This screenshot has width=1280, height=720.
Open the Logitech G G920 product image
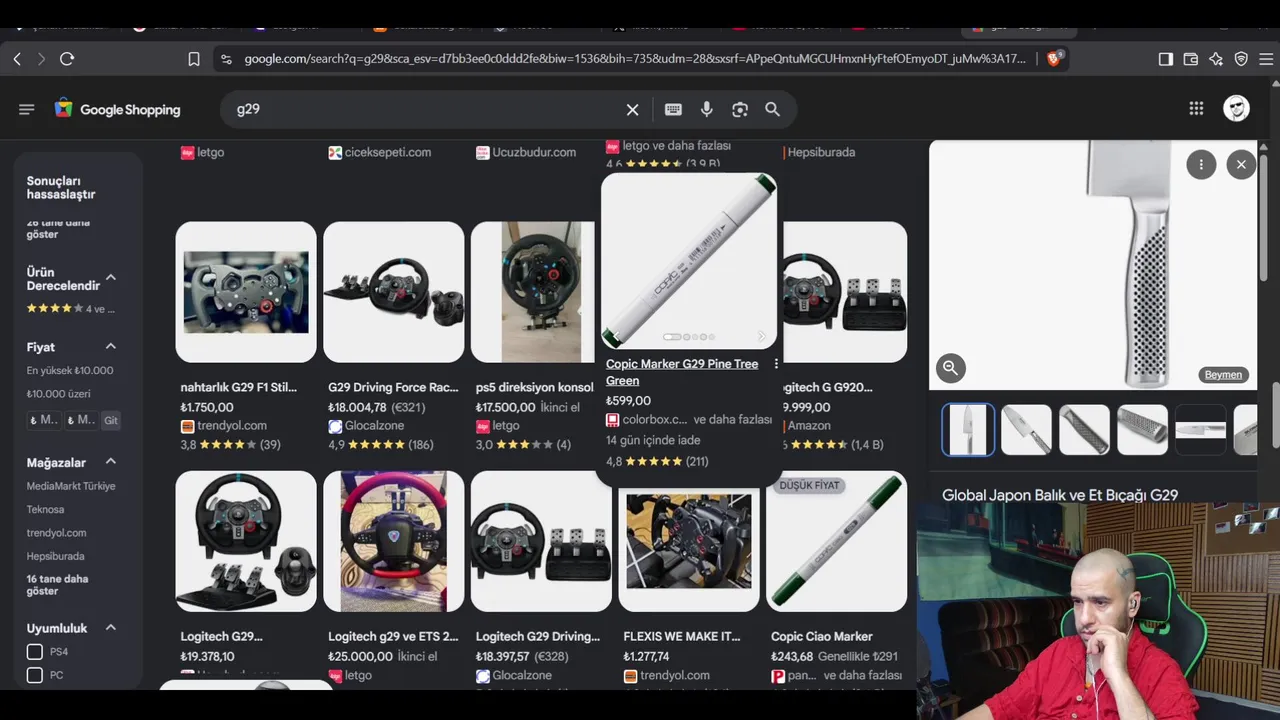845,292
